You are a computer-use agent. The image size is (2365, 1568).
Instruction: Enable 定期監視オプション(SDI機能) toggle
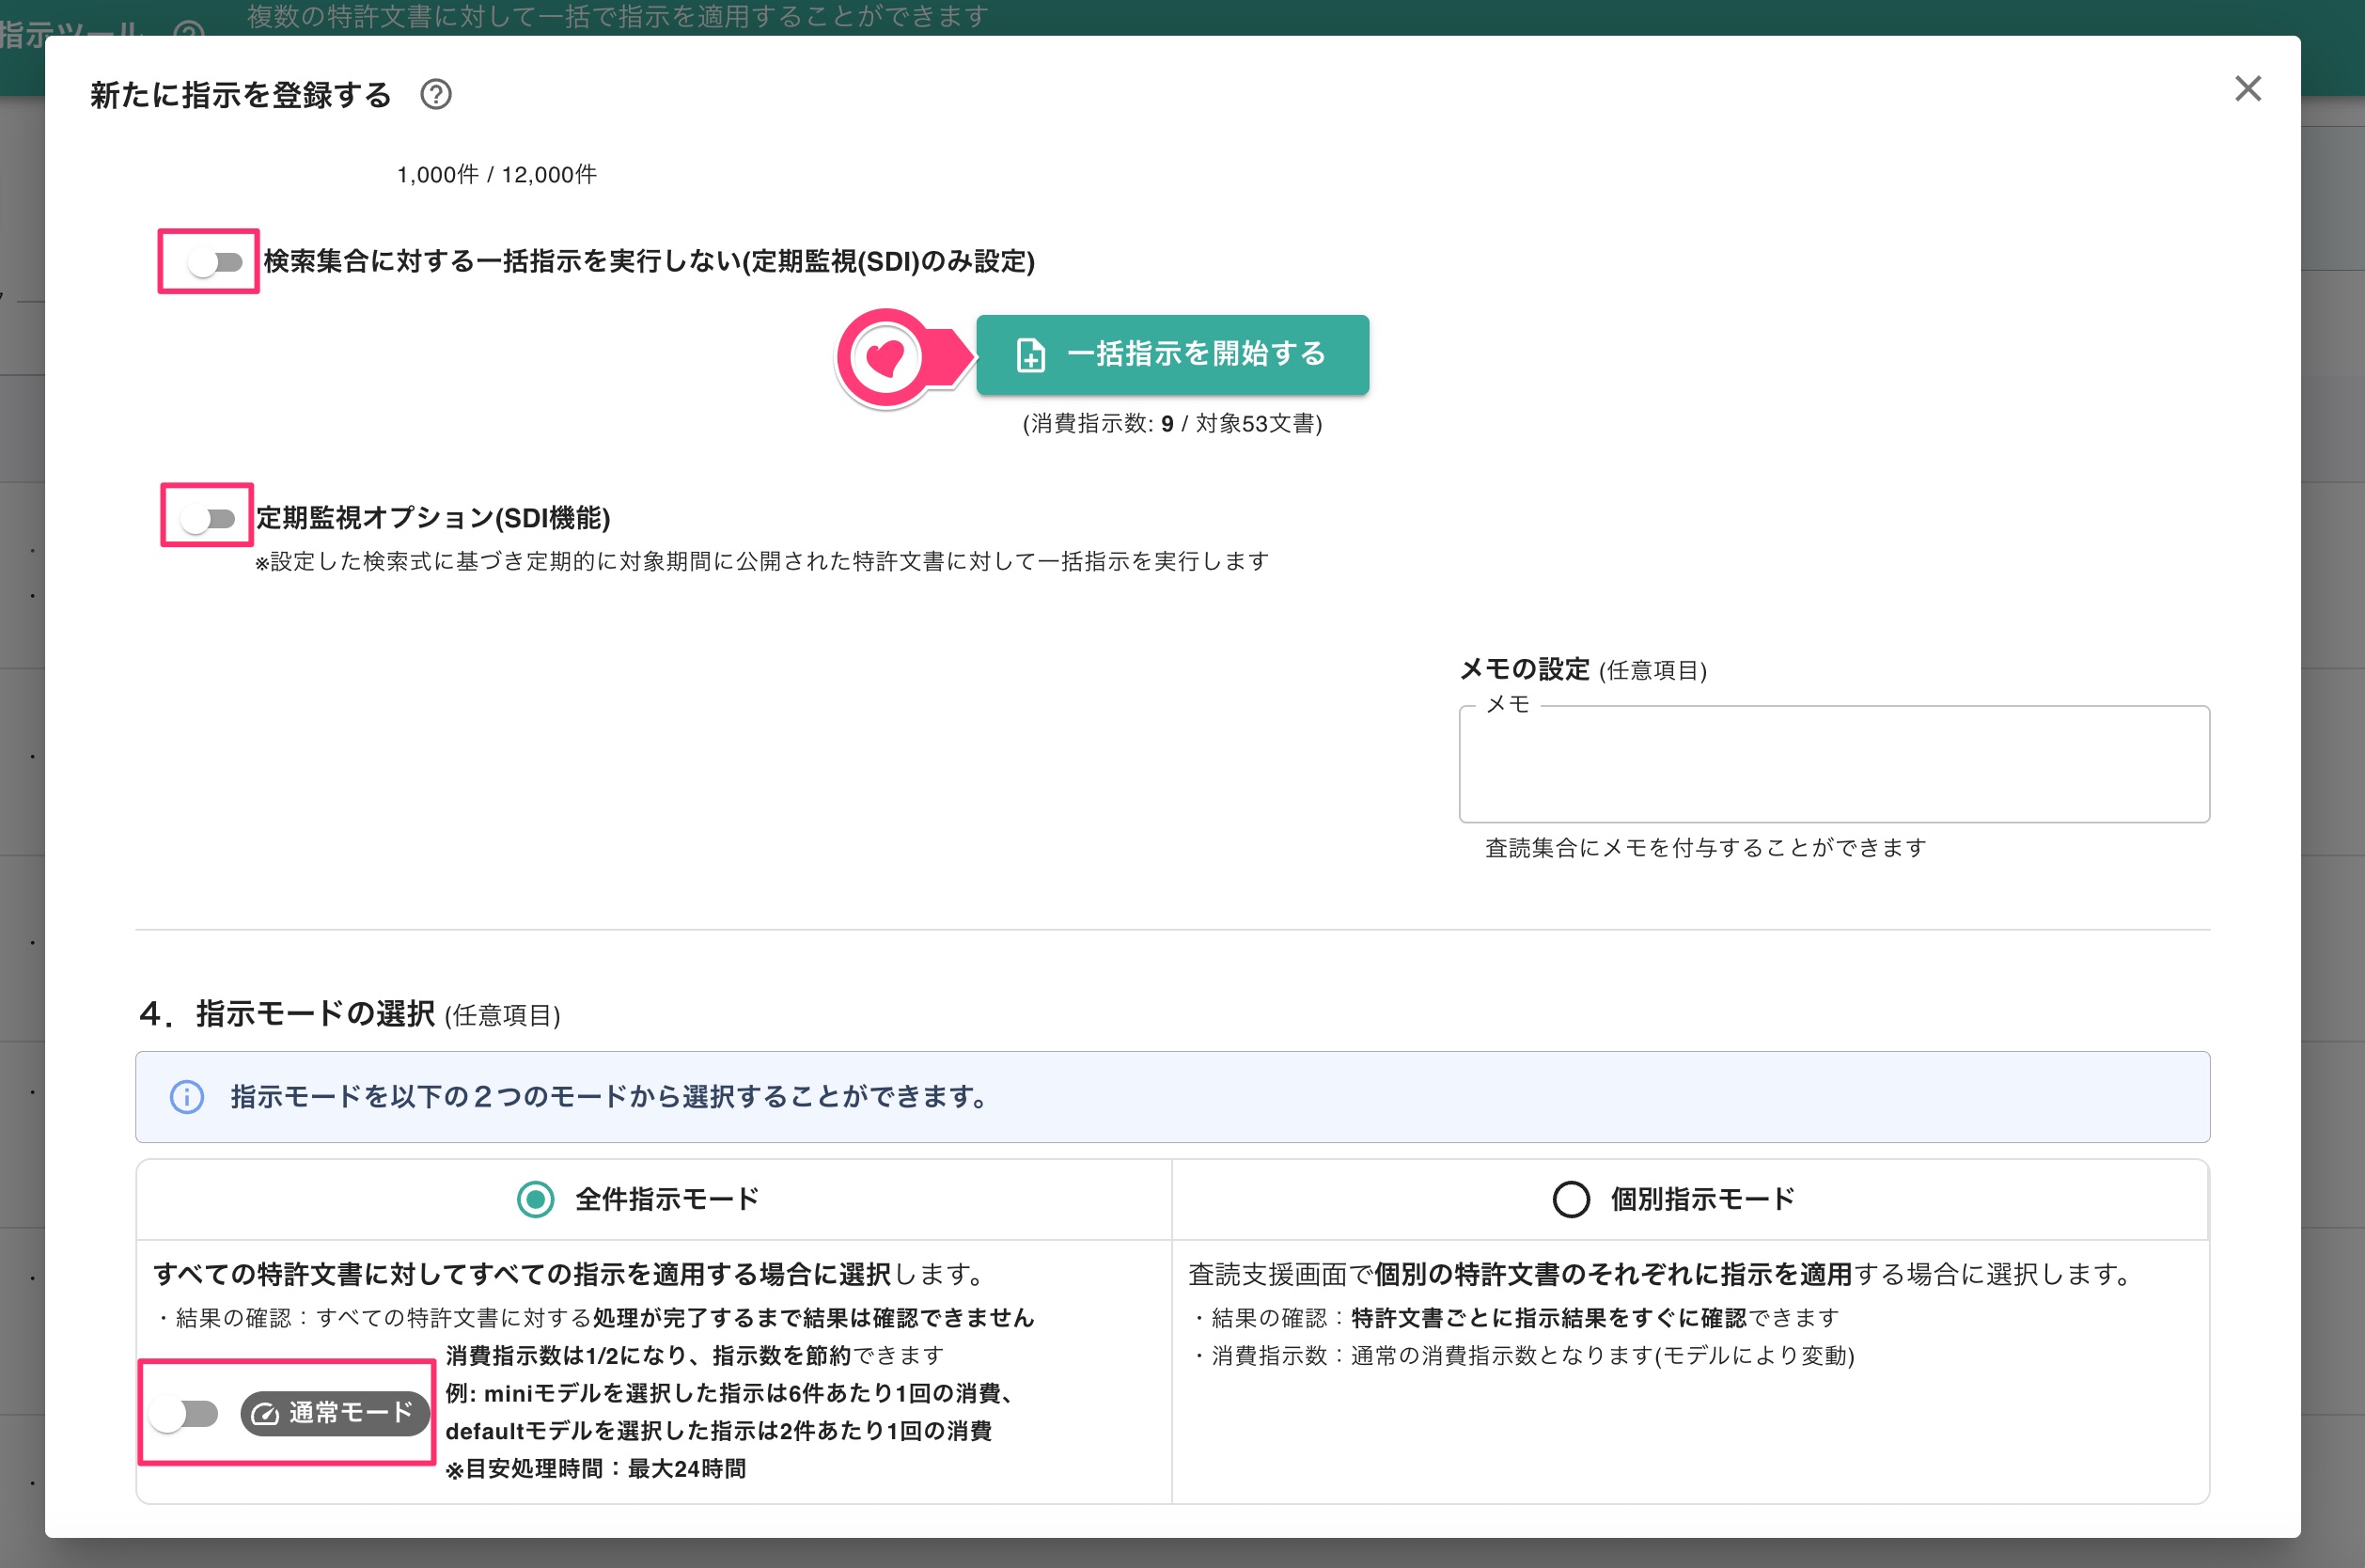[207, 518]
